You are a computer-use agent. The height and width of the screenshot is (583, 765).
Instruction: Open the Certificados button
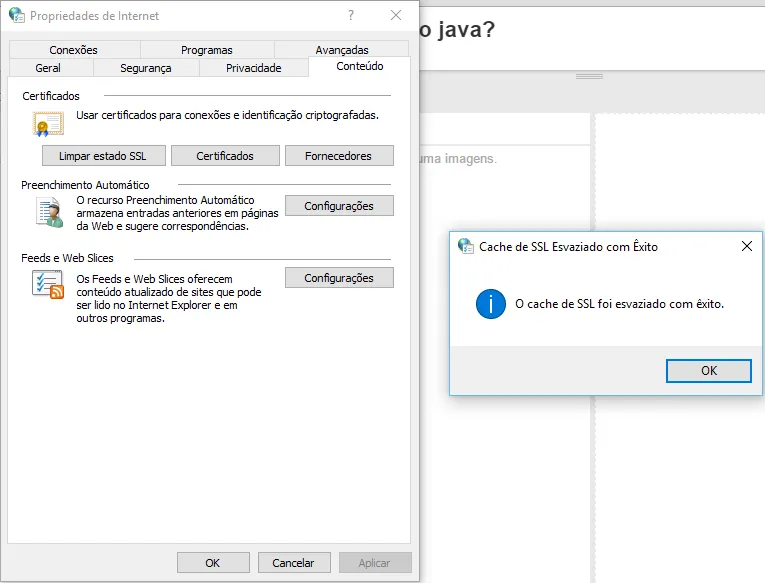click(225, 156)
